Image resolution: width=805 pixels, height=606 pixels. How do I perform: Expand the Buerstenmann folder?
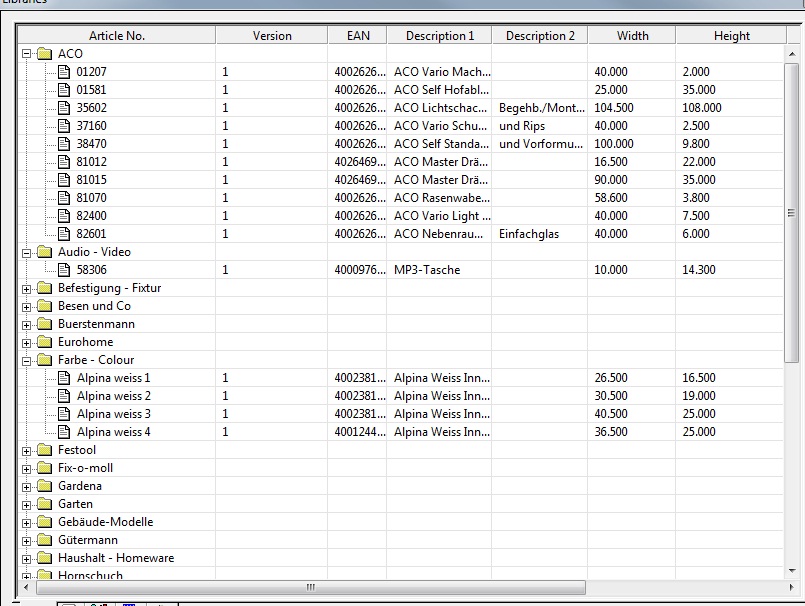pyautogui.click(x=26, y=325)
